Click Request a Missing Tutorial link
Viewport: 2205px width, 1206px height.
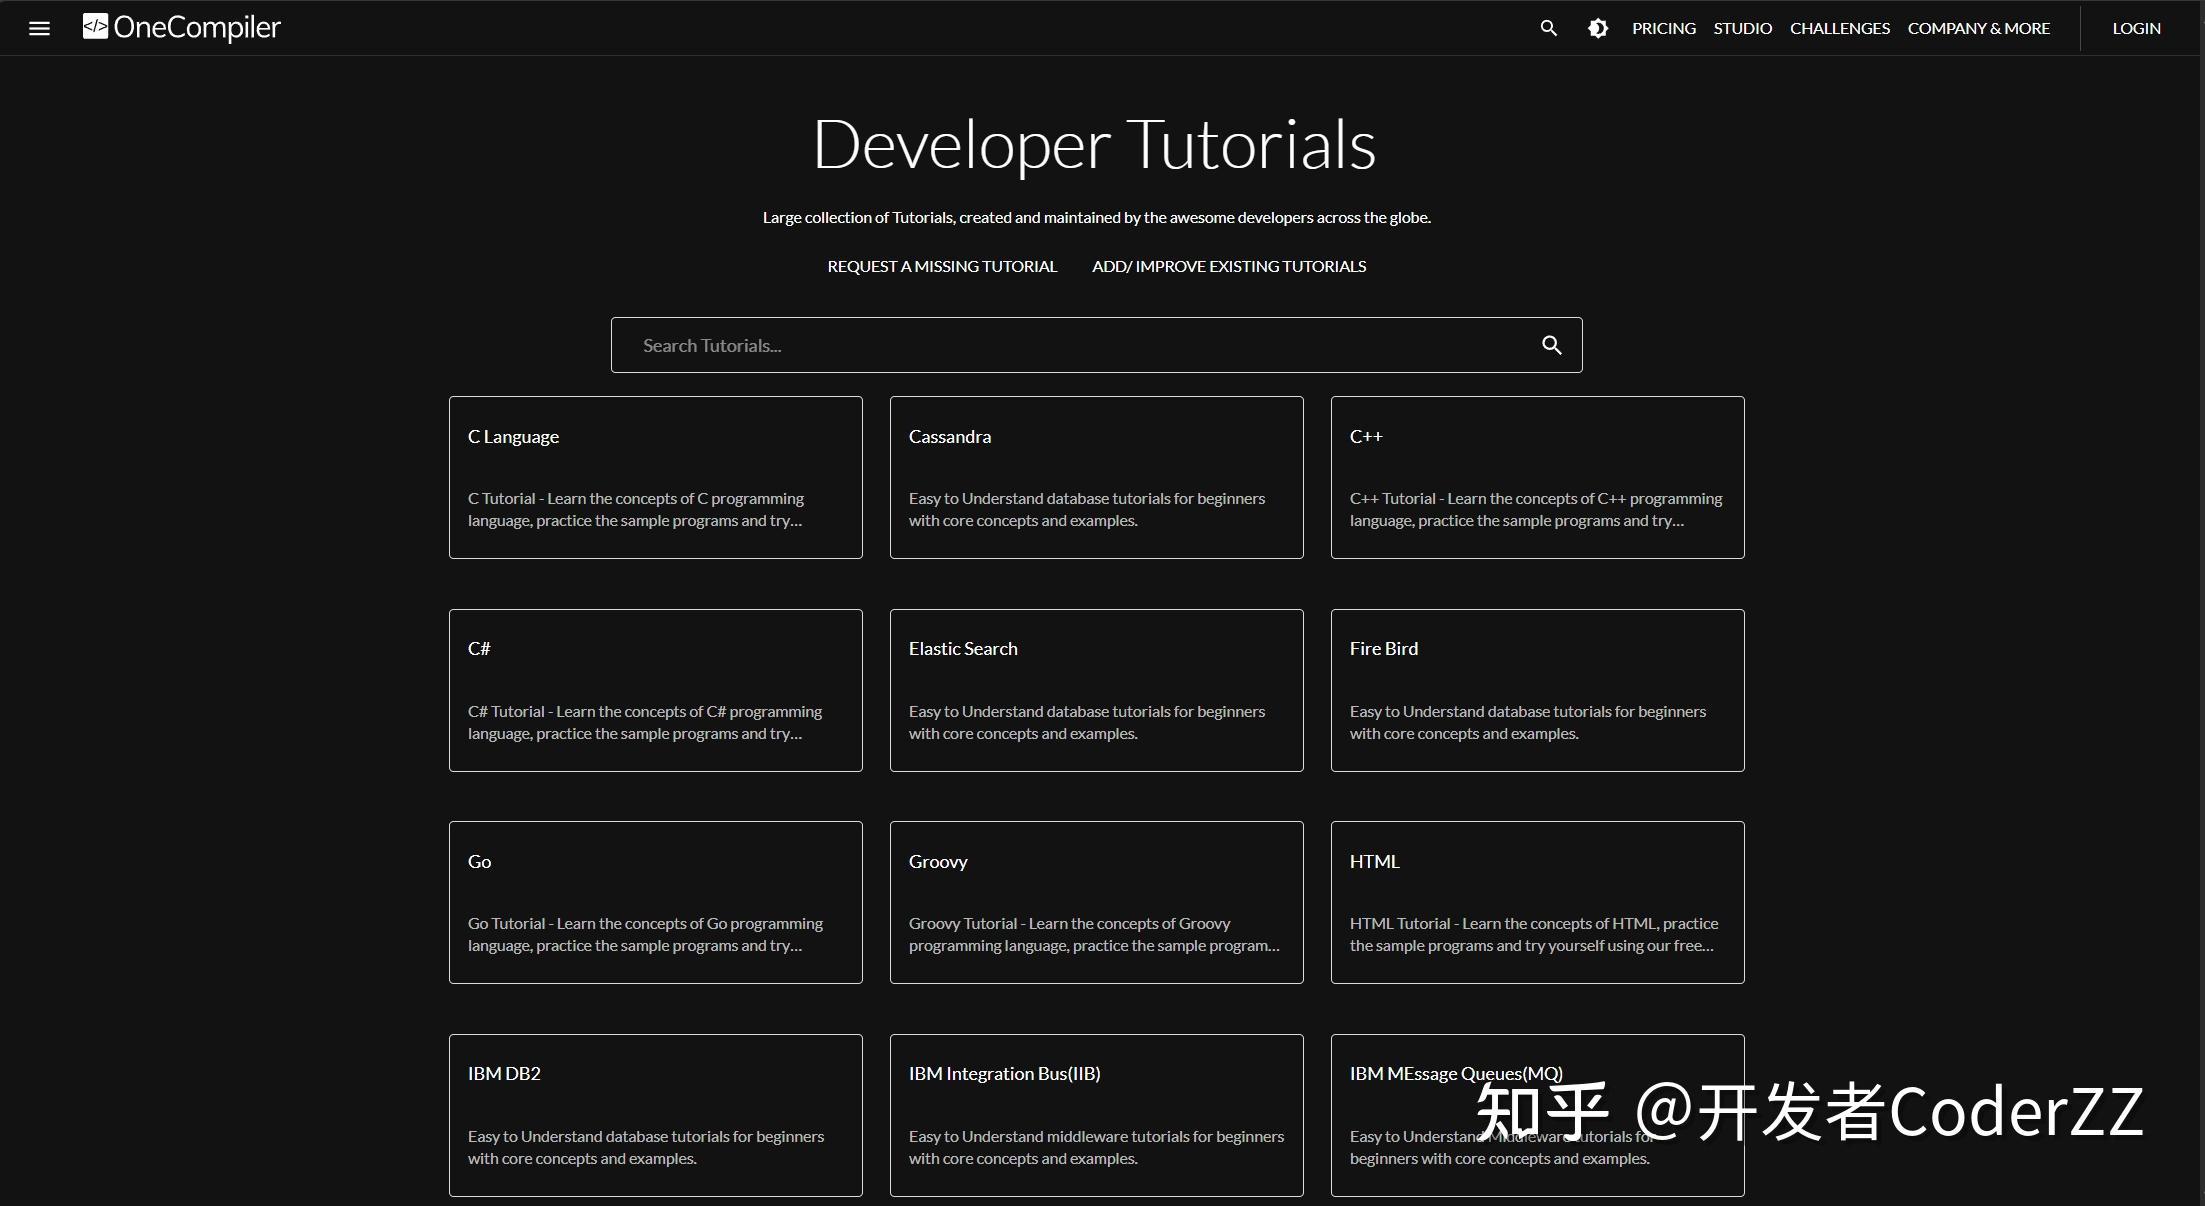coord(941,266)
